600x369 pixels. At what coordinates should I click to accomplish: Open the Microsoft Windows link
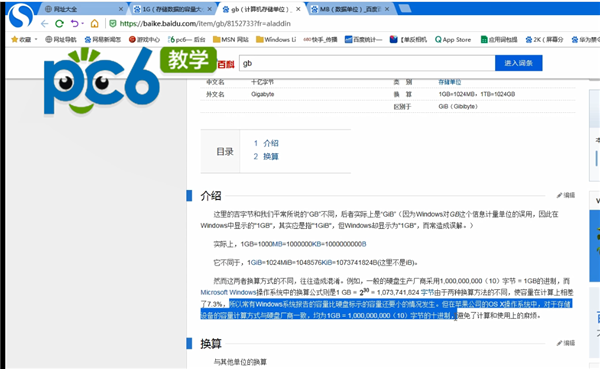[228, 292]
